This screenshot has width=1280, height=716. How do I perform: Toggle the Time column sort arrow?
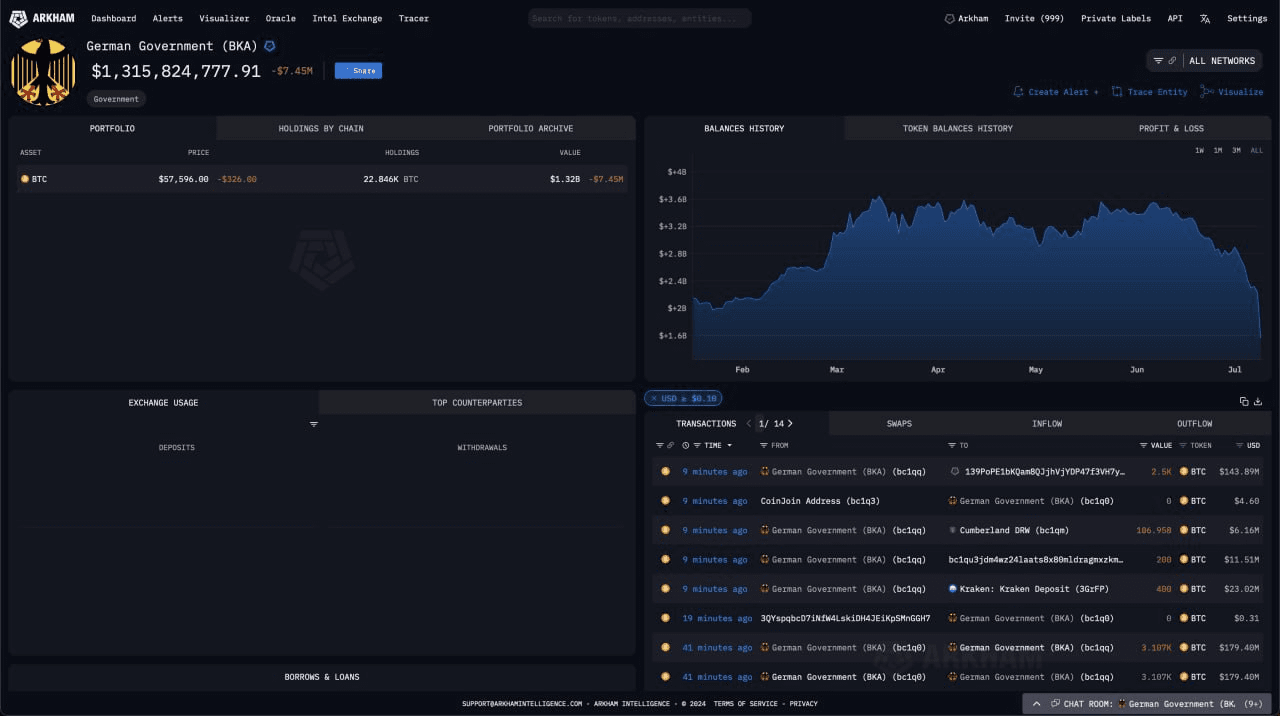(x=729, y=445)
